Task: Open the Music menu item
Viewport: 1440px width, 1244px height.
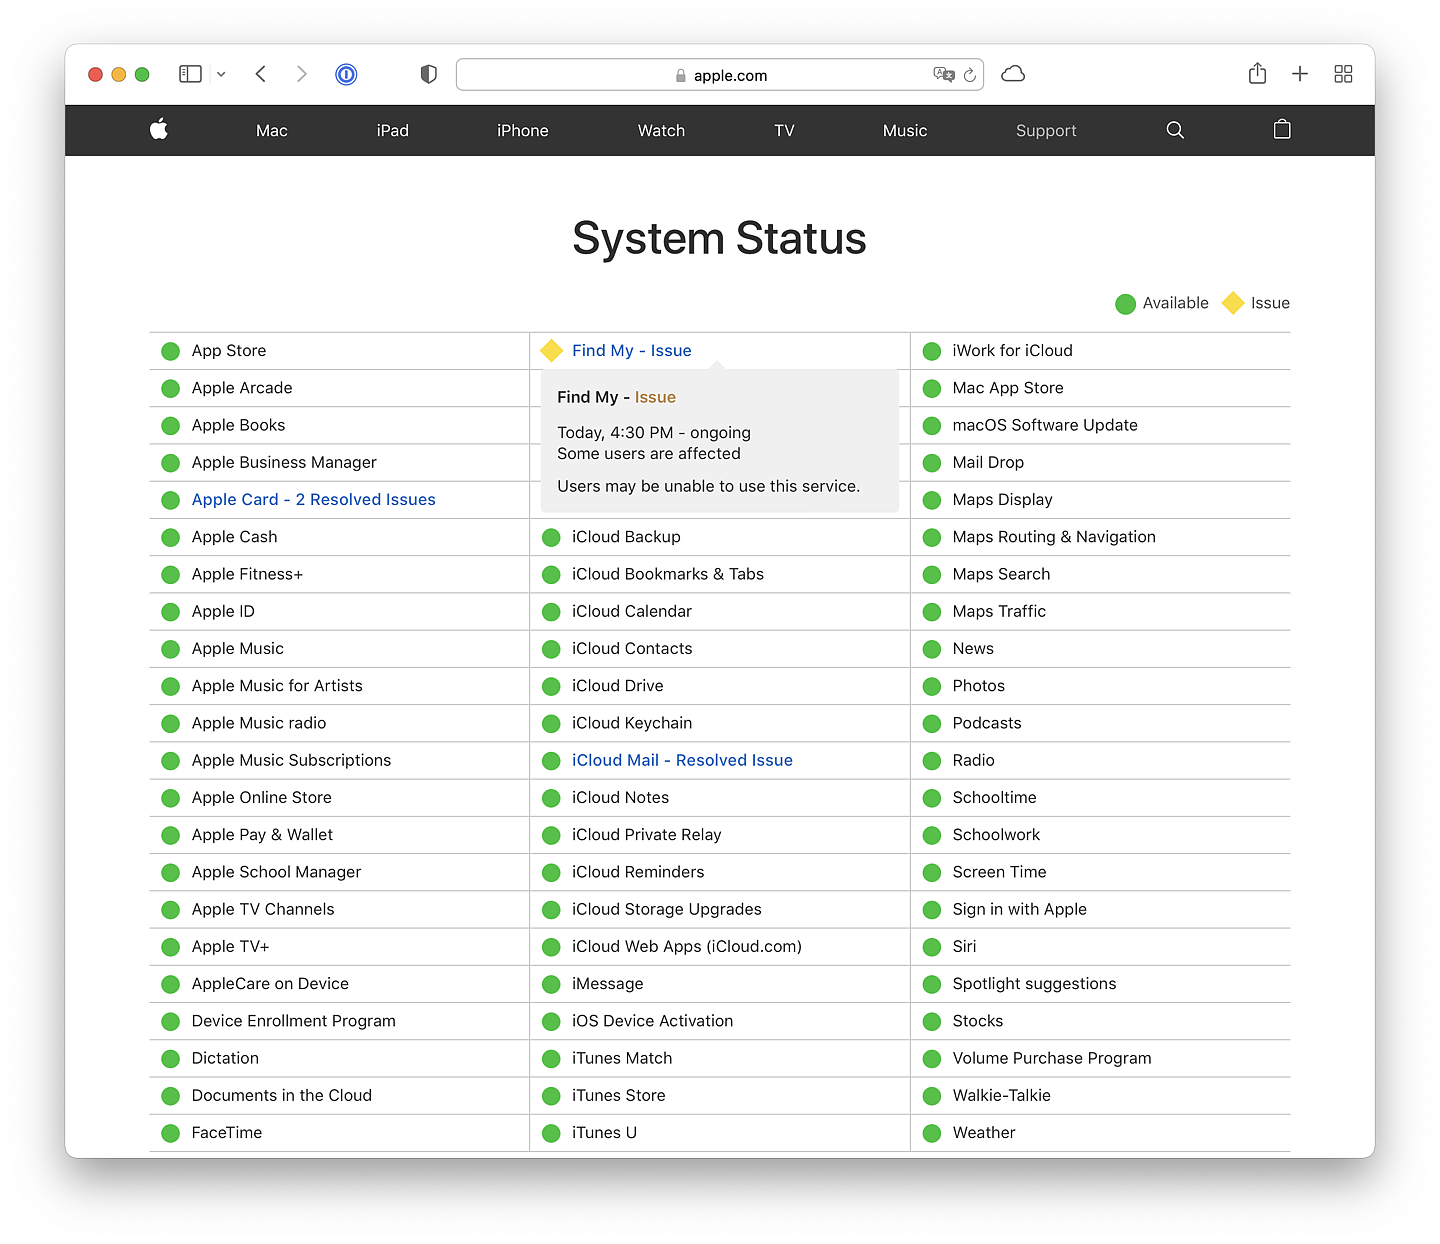Action: point(905,131)
